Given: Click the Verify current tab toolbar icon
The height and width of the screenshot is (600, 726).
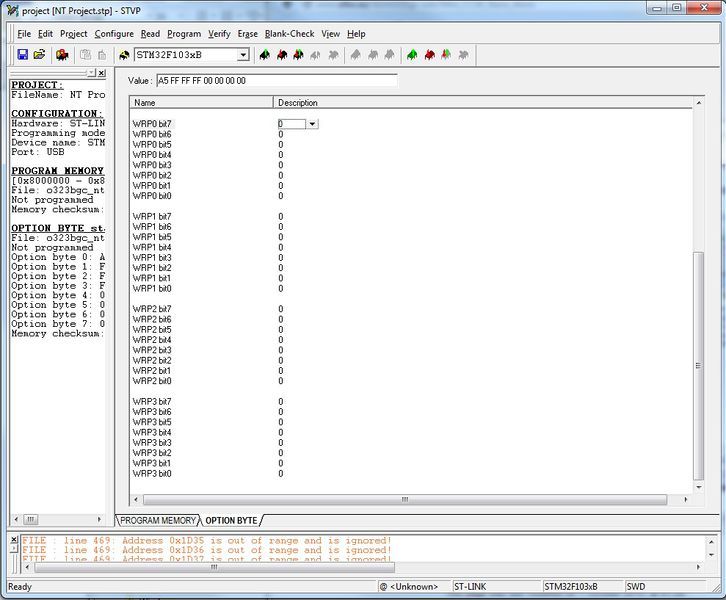Looking at the screenshot, I should coord(298,54).
